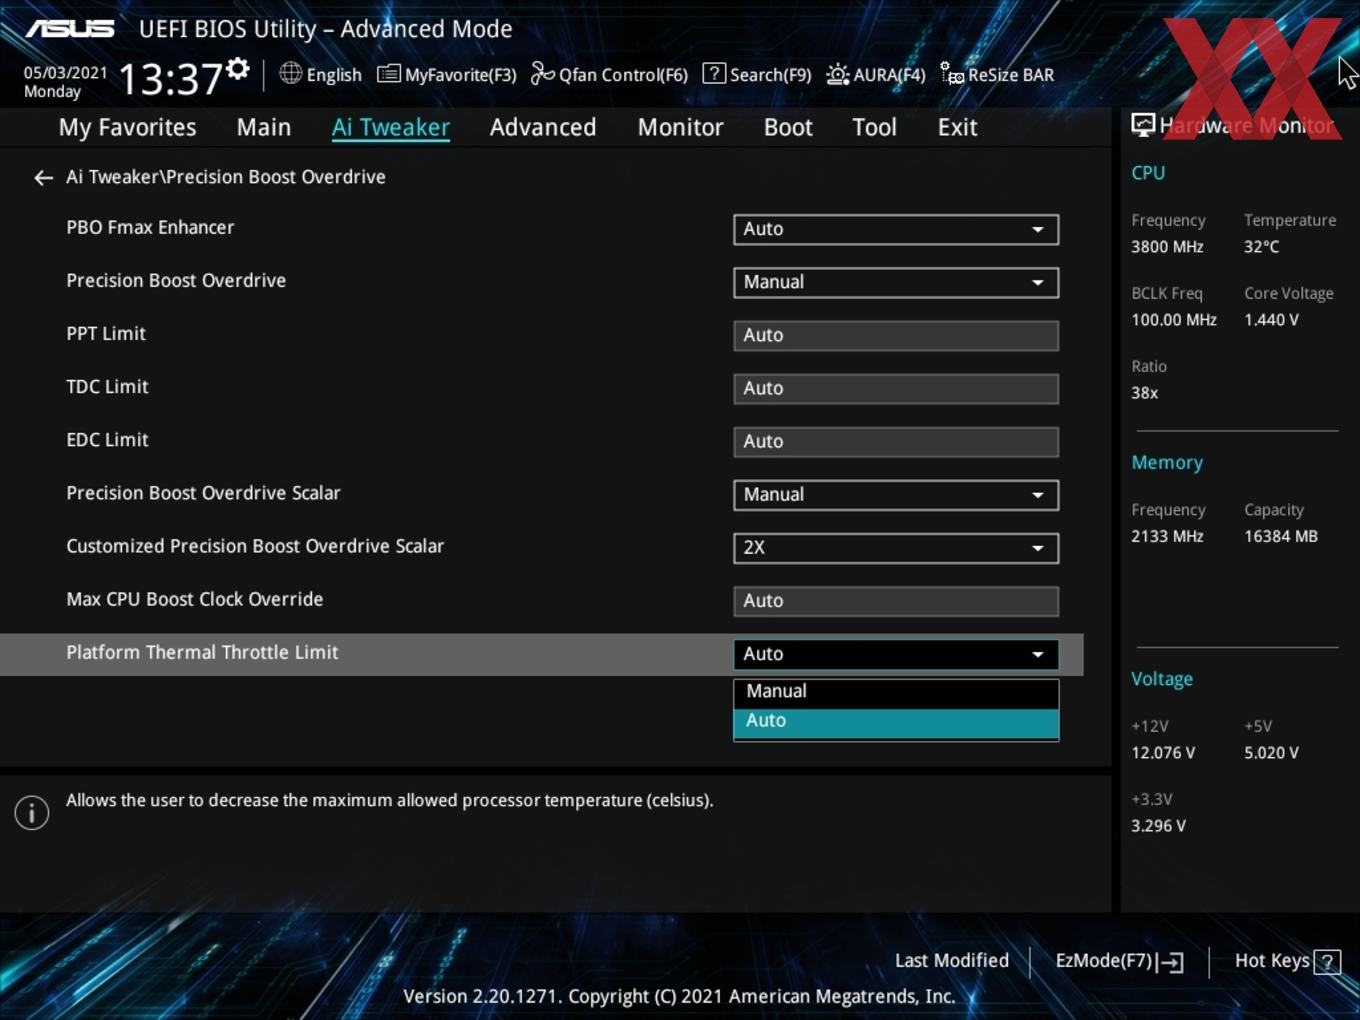1360x1020 pixels.
Task: Click the Last Modified button
Action: 952,961
